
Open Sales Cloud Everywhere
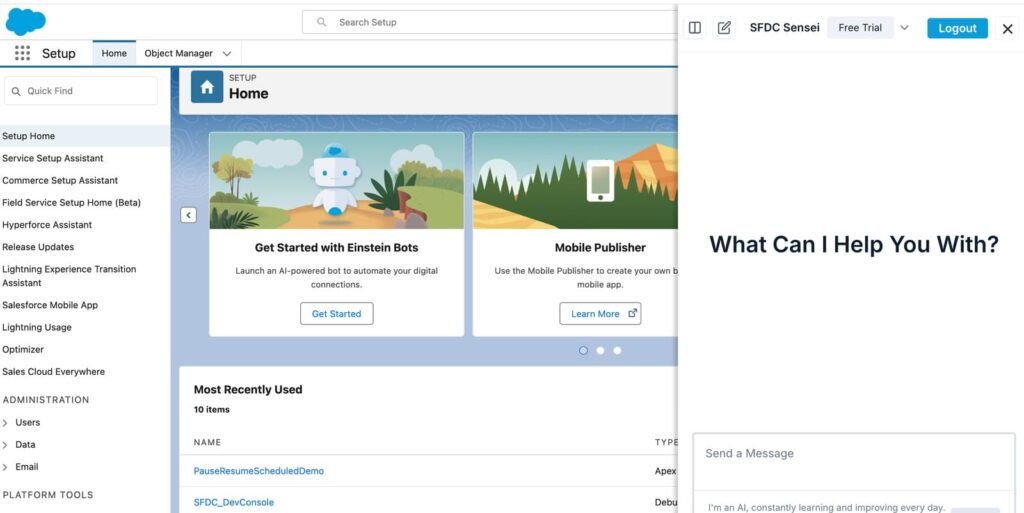54,371
